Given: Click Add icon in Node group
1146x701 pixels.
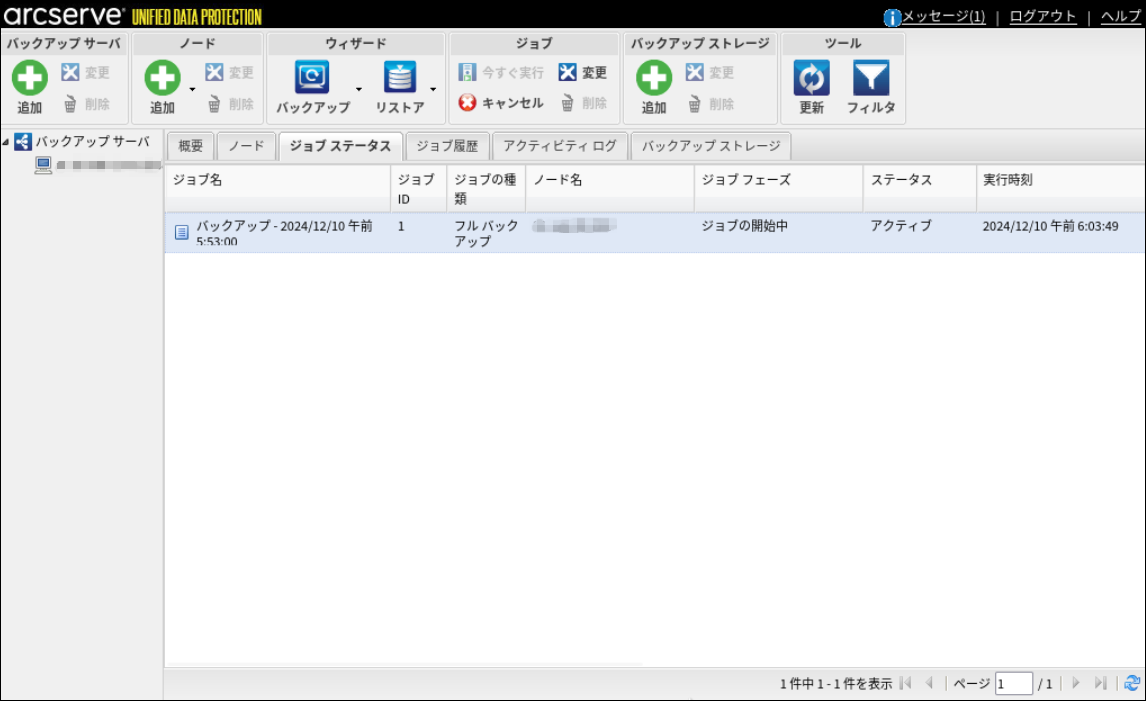Looking at the screenshot, I should [162, 78].
